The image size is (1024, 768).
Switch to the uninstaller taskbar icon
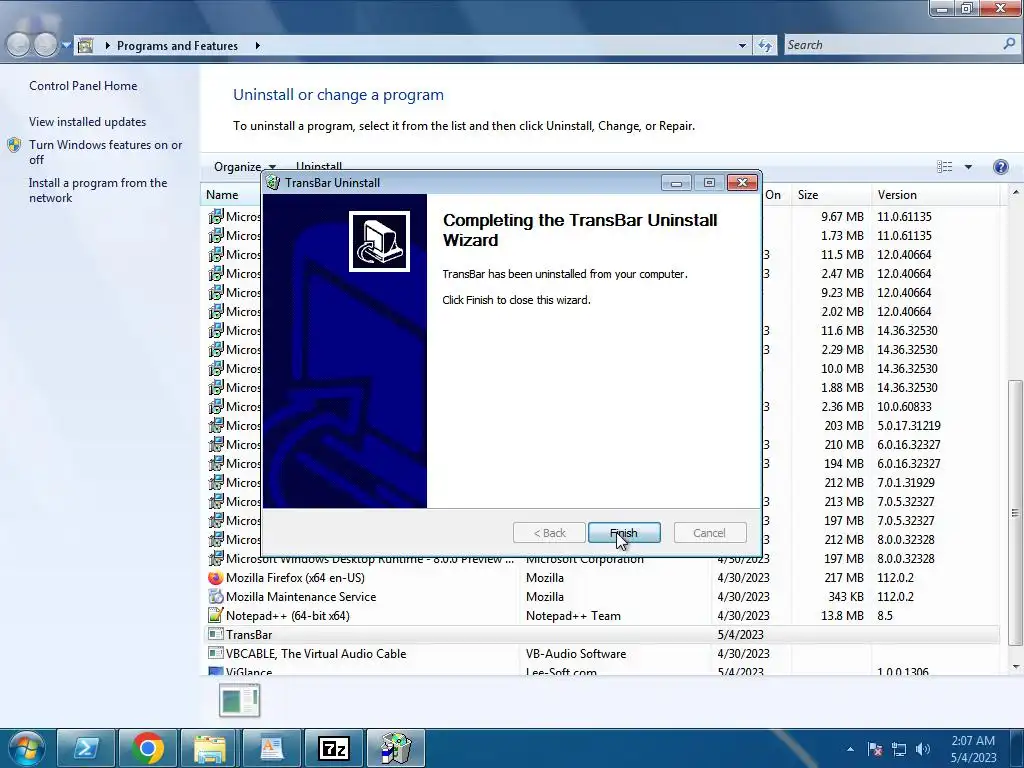(x=396, y=748)
